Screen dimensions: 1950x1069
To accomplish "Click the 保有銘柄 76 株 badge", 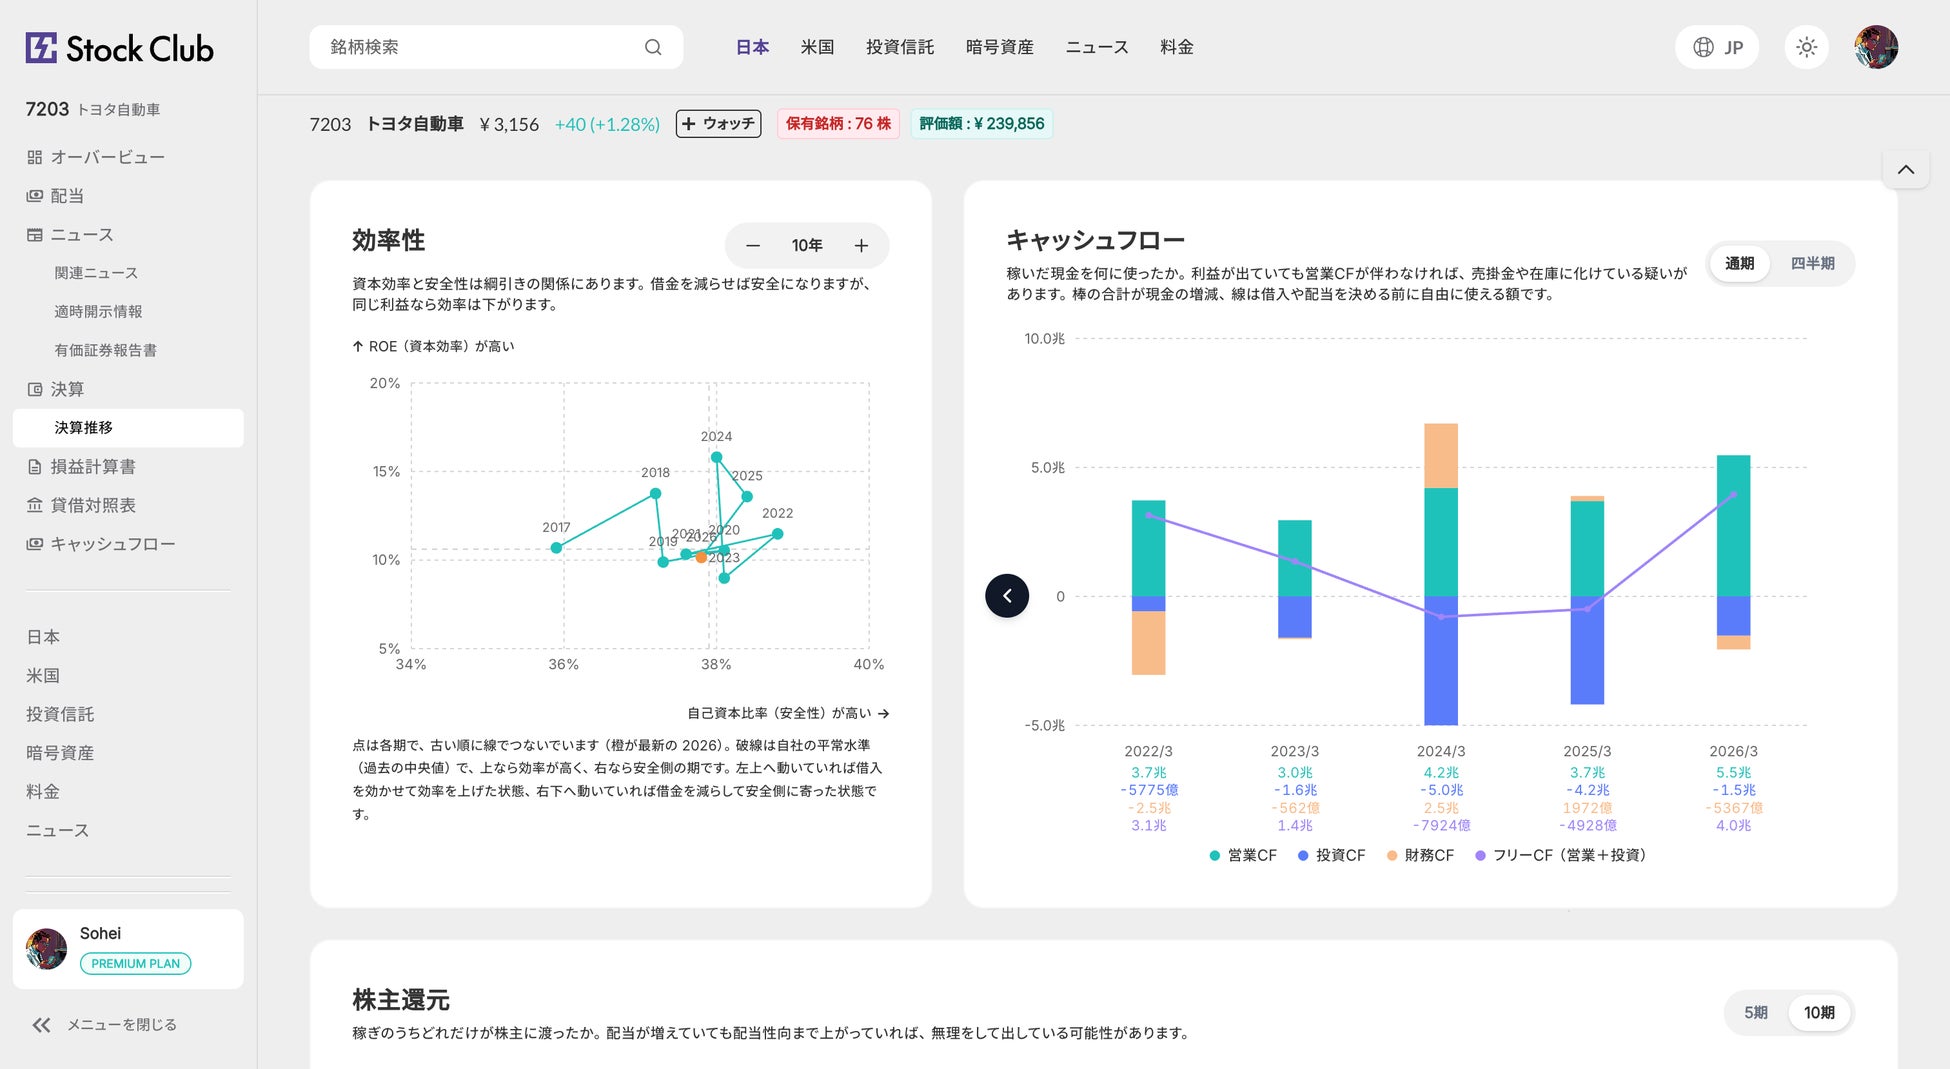I will [x=838, y=124].
